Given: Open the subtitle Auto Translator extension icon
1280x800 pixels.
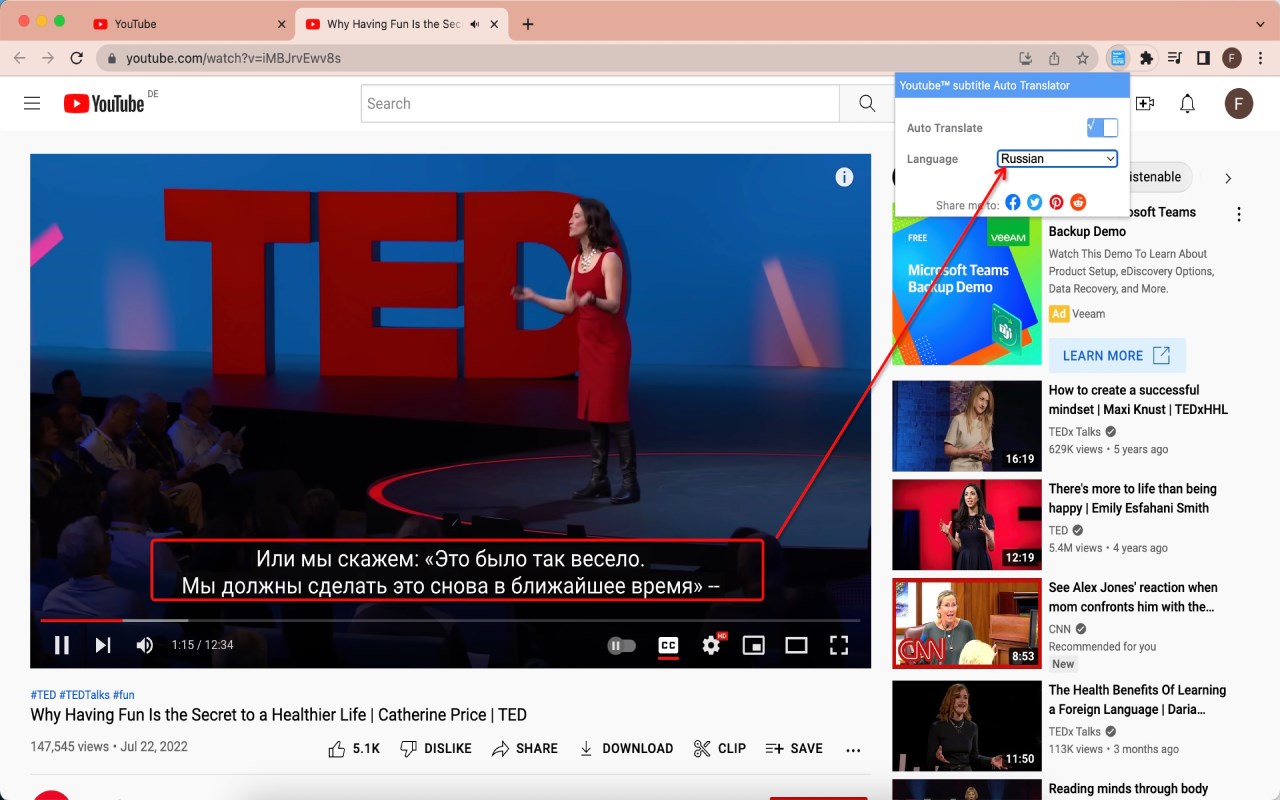Looking at the screenshot, I should [x=1118, y=58].
